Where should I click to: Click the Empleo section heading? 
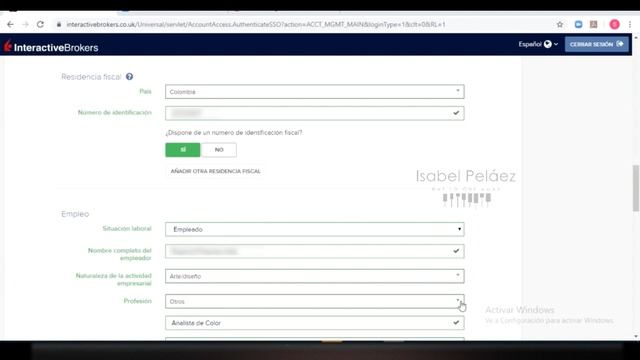tap(75, 214)
